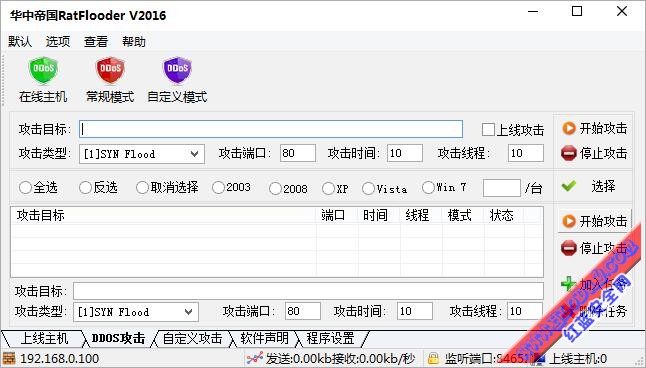Select the 自定义模式 purple shield toolbar icon
Screen dimensions: 646x368
178,70
